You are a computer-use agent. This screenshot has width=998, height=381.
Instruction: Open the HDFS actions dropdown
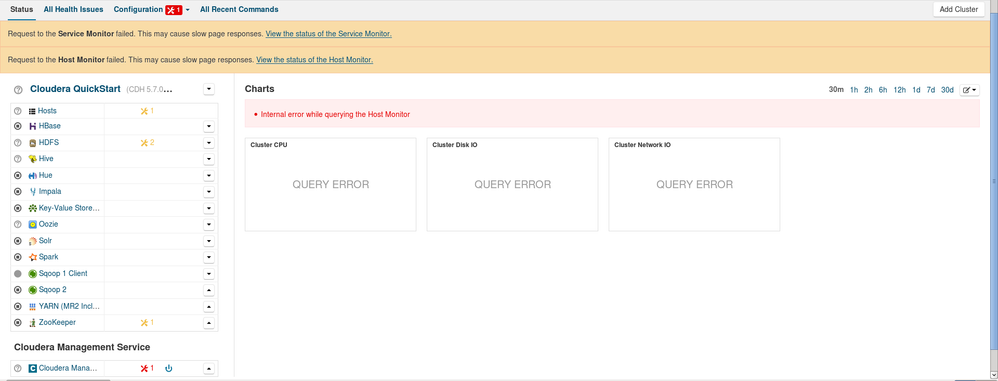[x=209, y=142]
